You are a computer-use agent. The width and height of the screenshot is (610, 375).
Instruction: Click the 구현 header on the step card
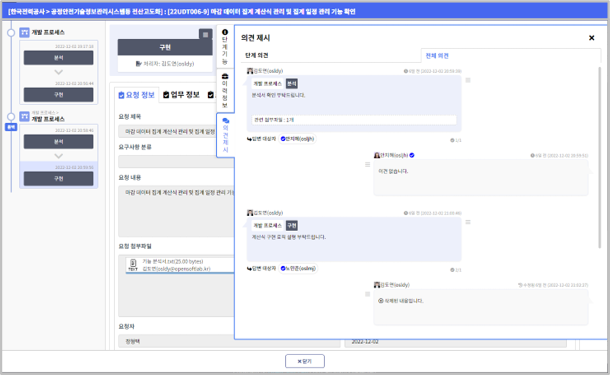coord(165,47)
